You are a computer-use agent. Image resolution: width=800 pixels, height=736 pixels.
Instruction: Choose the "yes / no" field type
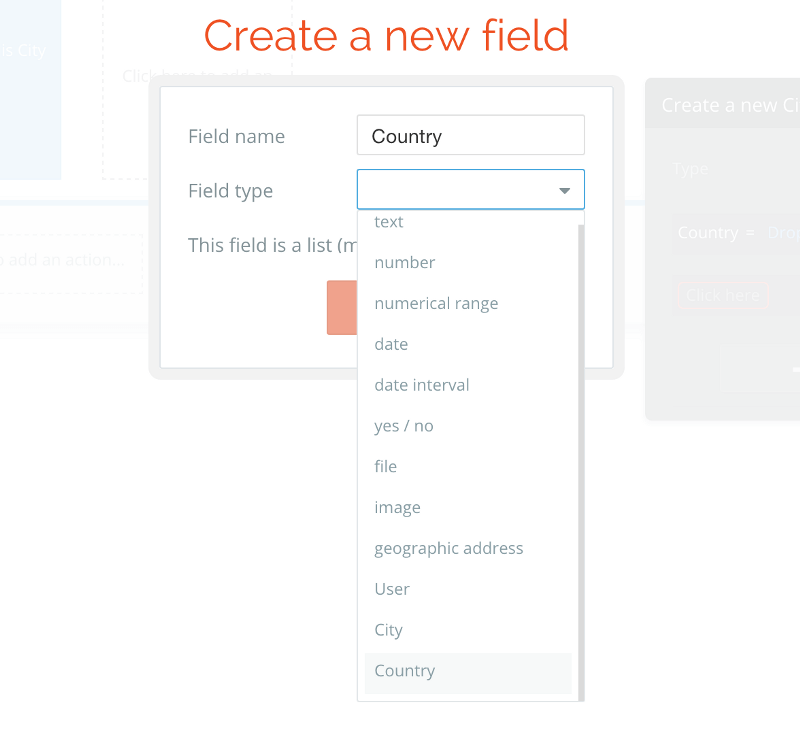(x=404, y=425)
